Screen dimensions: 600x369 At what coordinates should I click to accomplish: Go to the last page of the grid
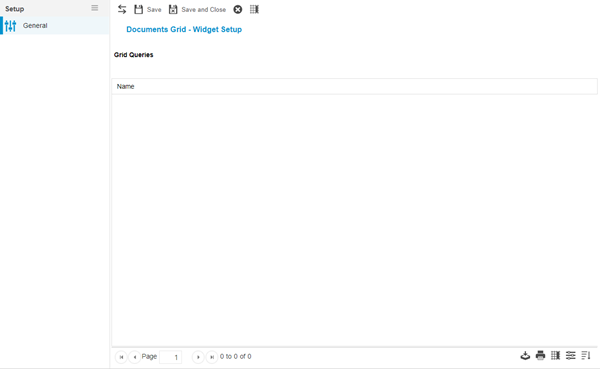212,357
